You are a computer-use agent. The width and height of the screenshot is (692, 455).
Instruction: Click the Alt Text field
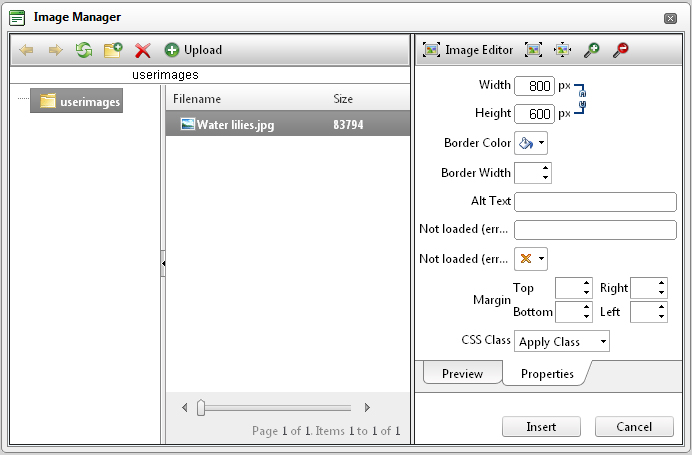click(595, 202)
